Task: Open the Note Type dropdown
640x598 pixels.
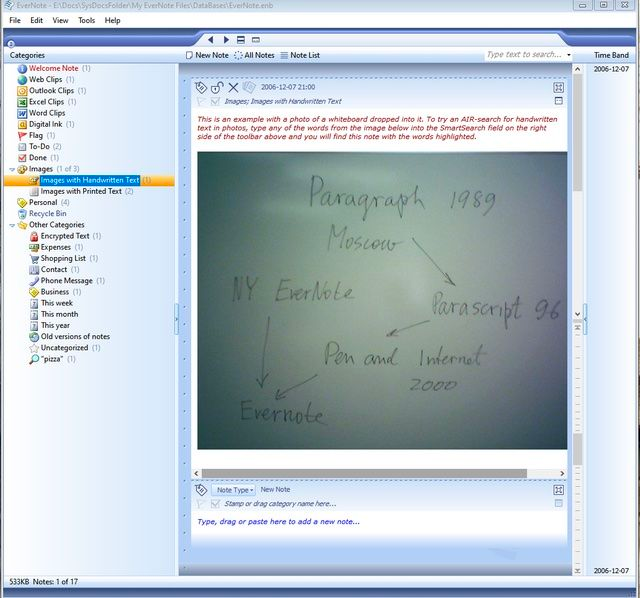Action: click(233, 490)
